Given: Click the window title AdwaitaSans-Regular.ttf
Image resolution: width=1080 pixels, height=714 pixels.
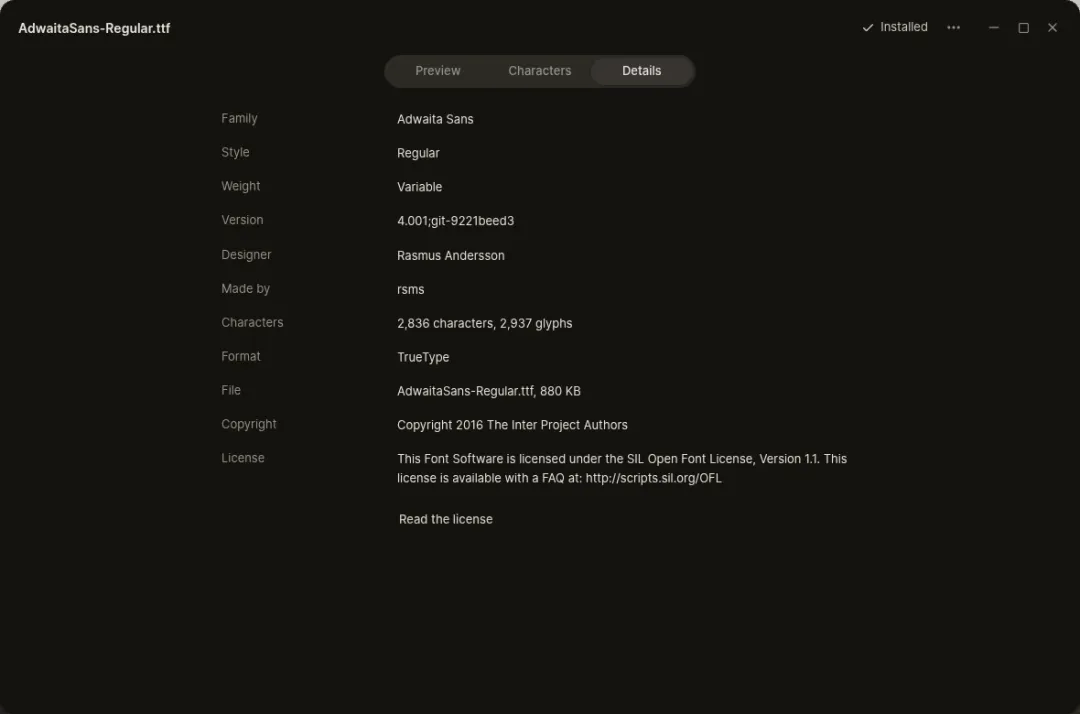Looking at the screenshot, I should coord(94,28).
